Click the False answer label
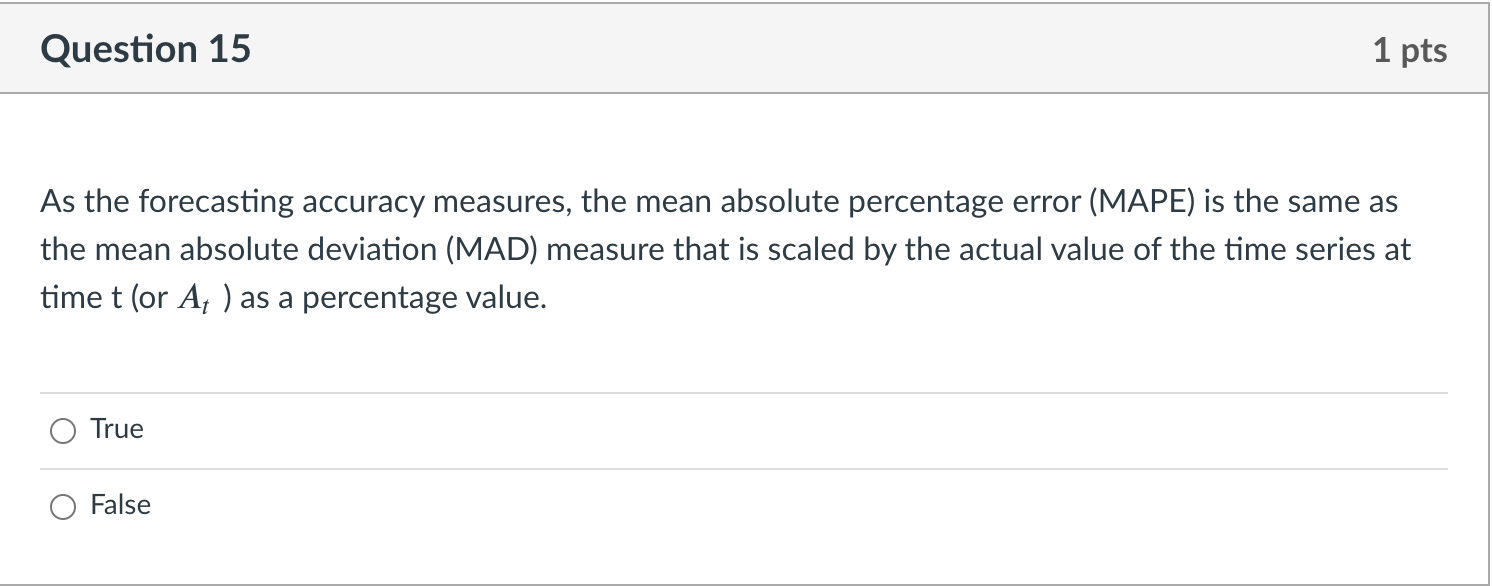Image resolution: width=1492 pixels, height=586 pixels. pyautogui.click(x=120, y=505)
